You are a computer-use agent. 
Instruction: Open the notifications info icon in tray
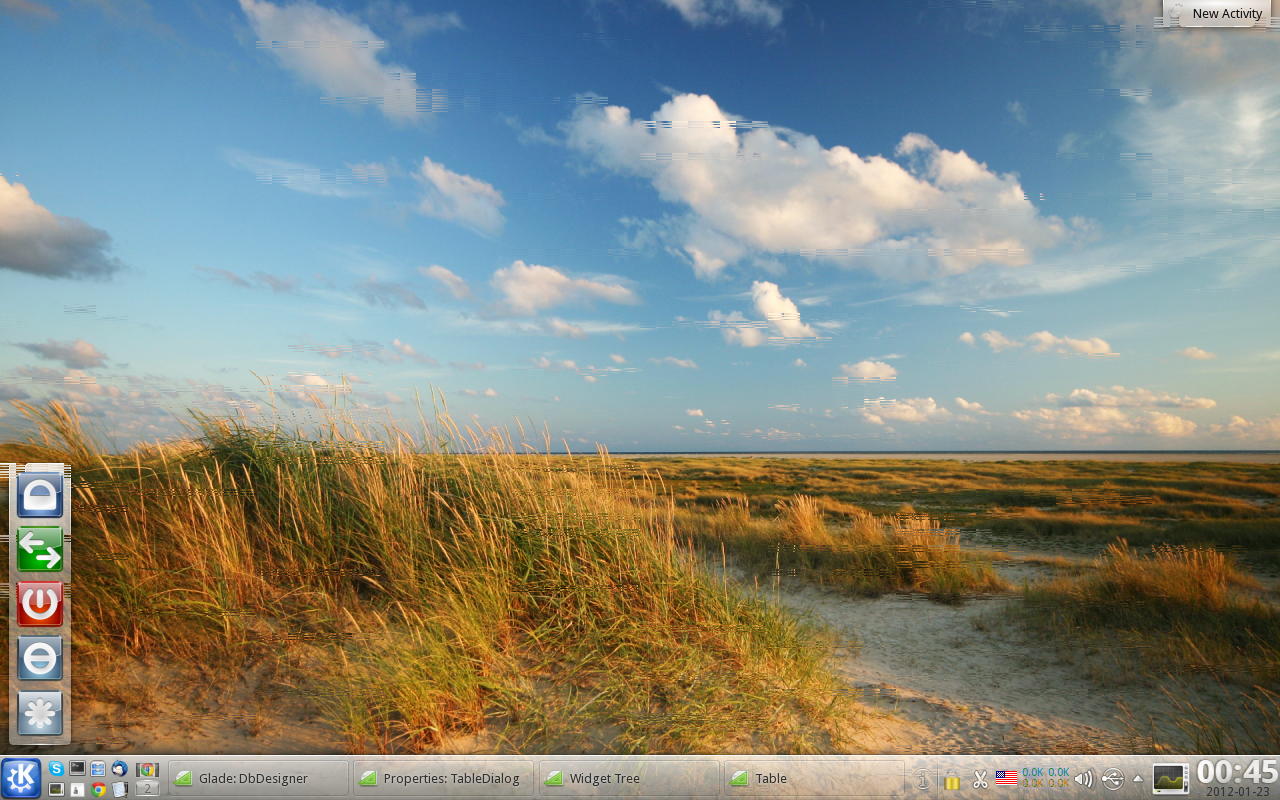923,779
